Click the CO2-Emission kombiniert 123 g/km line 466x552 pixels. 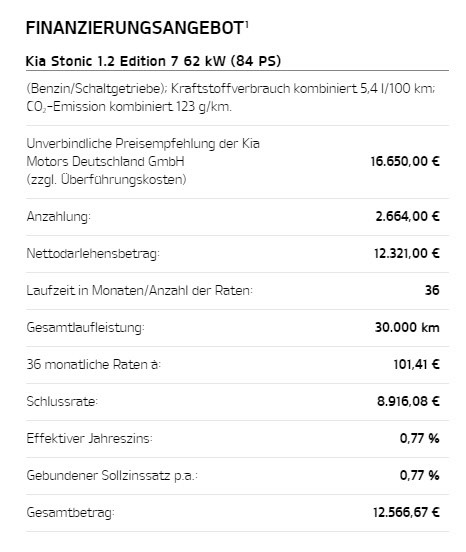(x=129, y=106)
